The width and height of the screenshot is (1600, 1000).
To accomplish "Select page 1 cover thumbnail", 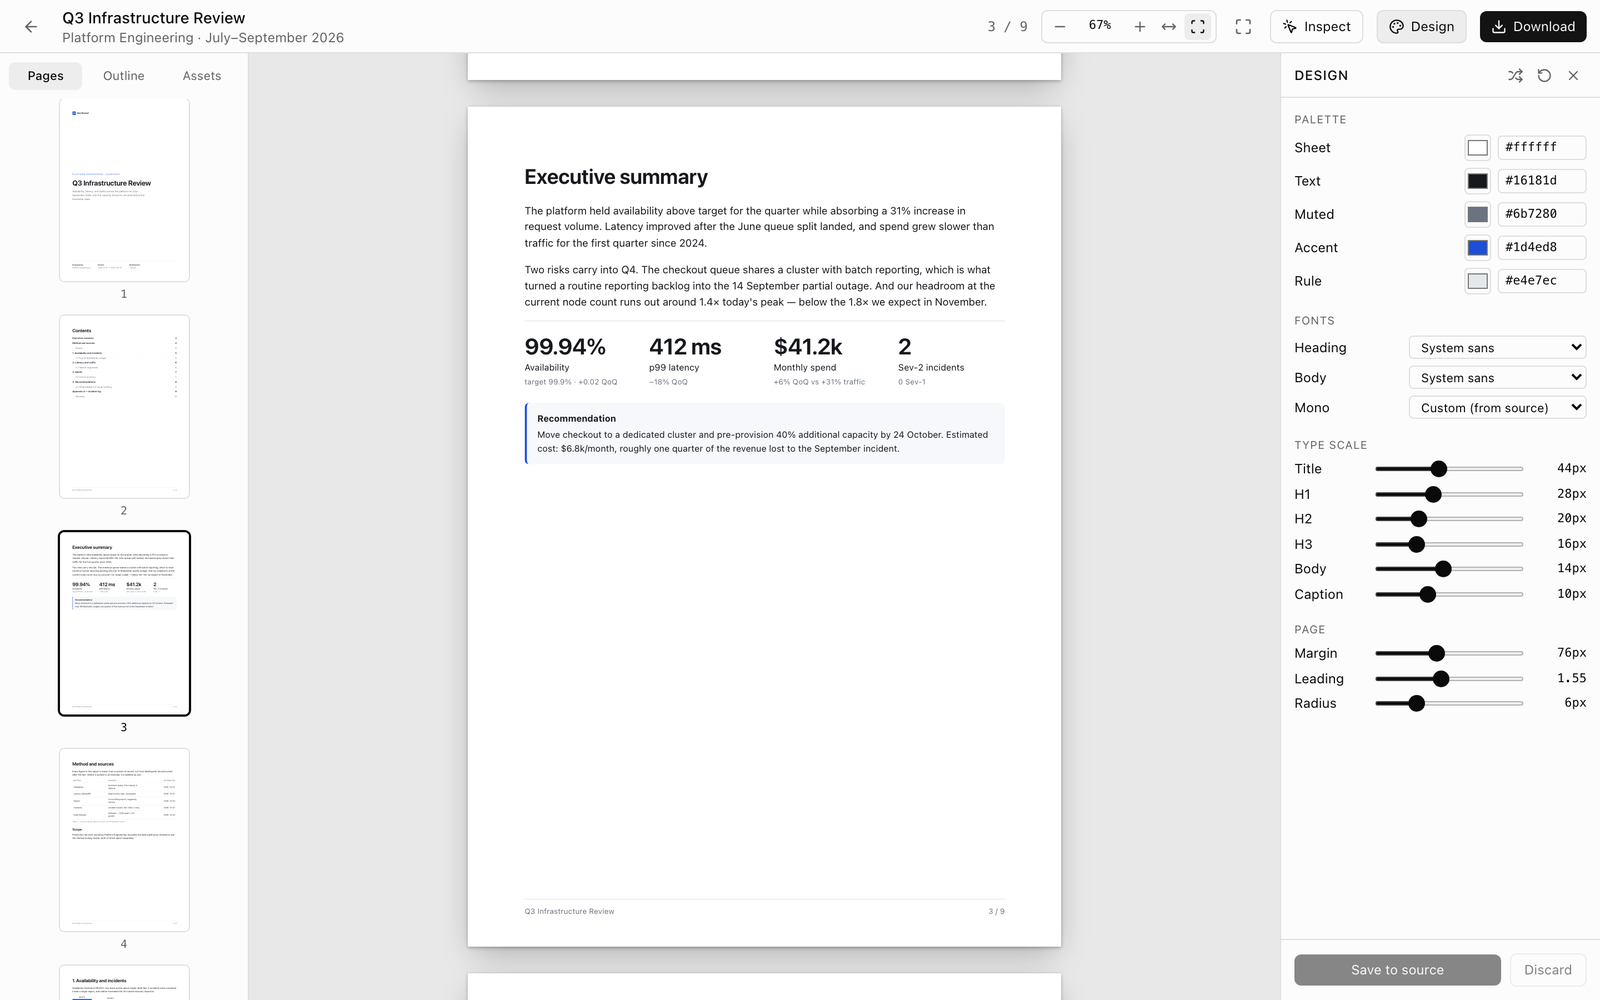I will (124, 190).
